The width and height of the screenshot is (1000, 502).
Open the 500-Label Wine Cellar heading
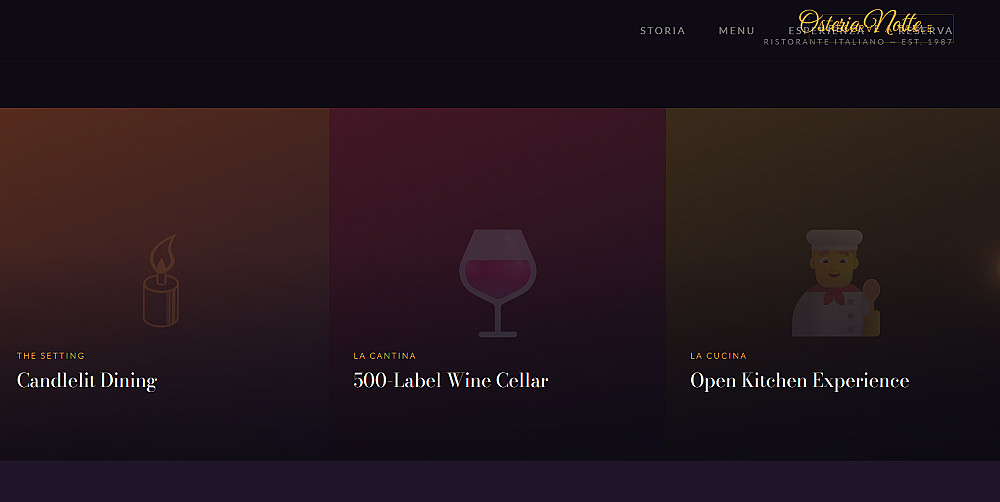point(451,381)
